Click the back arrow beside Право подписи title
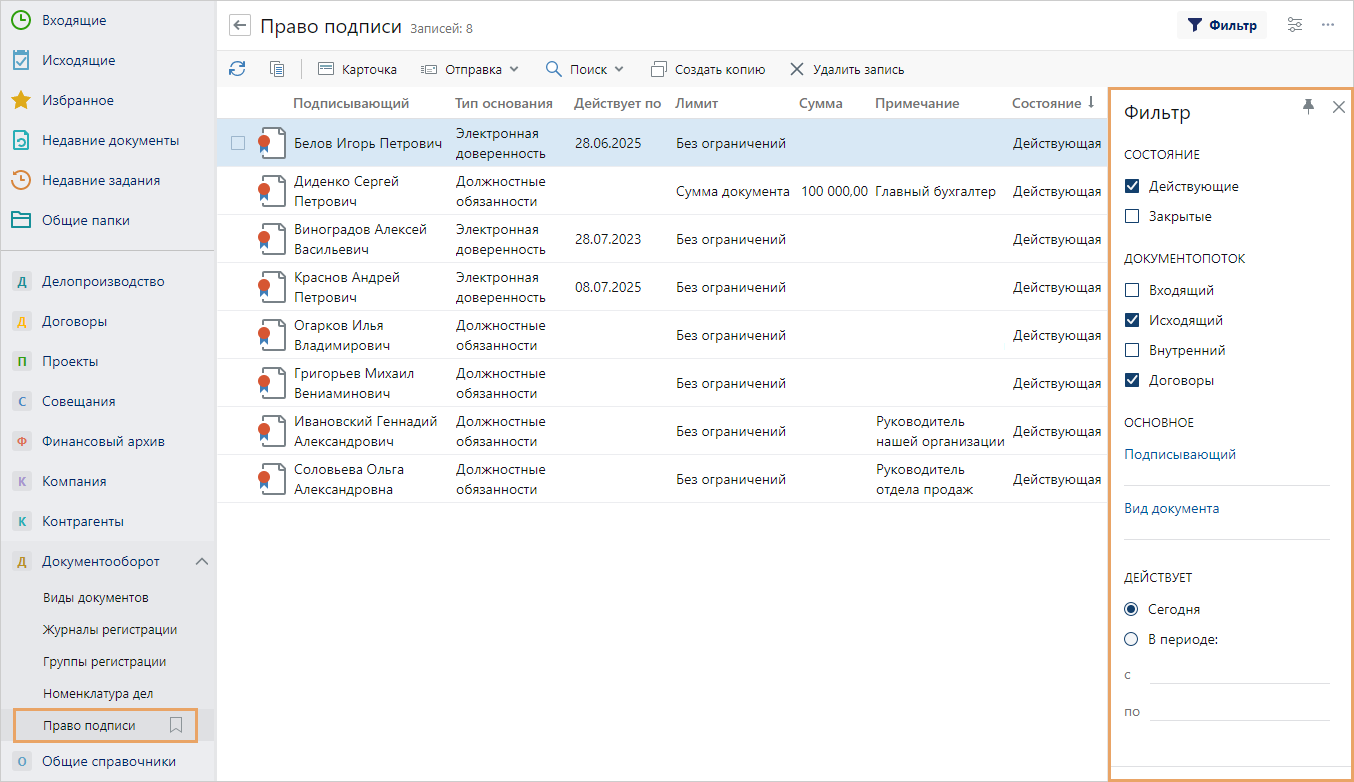 tap(239, 26)
